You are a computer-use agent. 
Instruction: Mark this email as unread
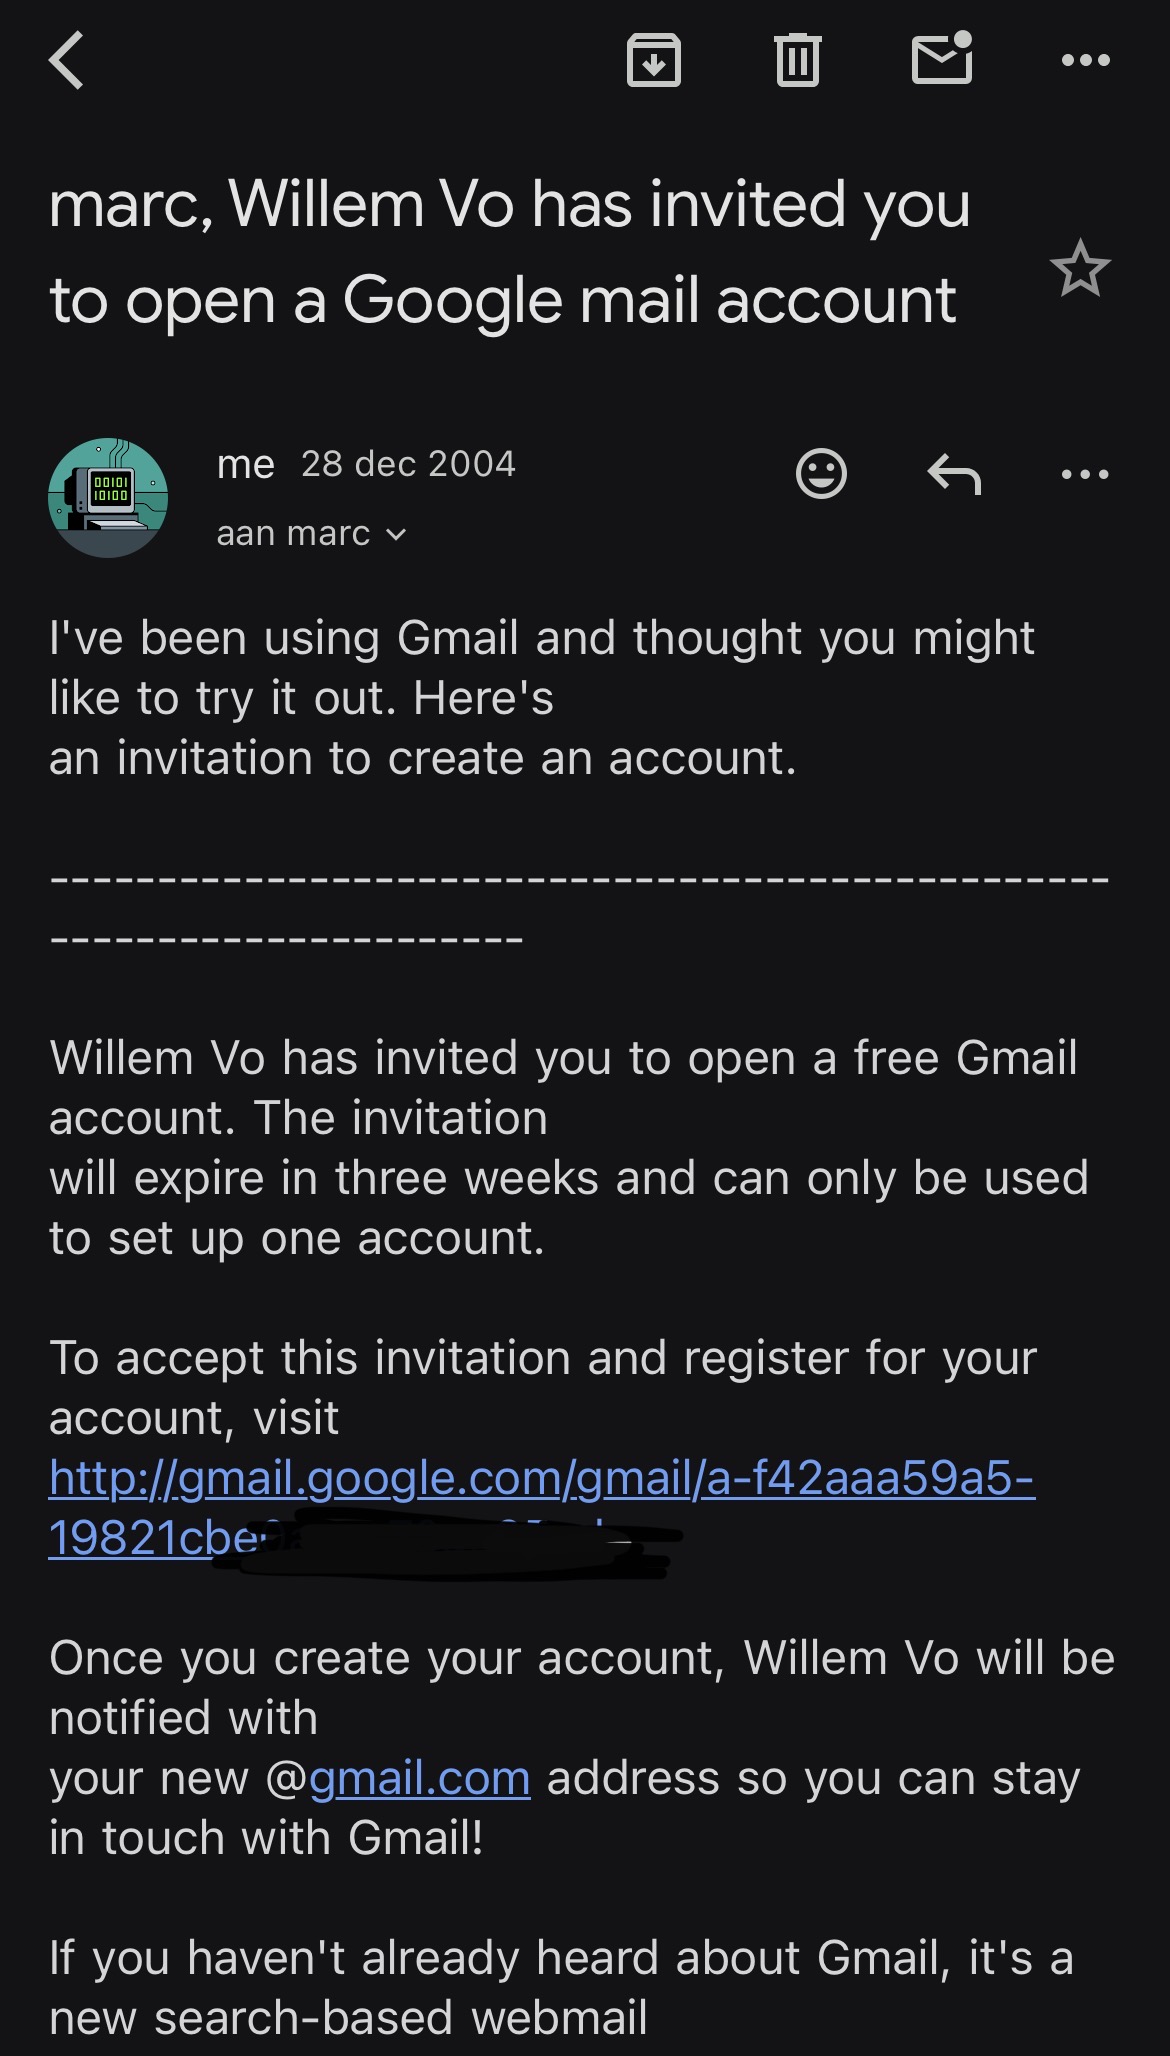(x=942, y=58)
